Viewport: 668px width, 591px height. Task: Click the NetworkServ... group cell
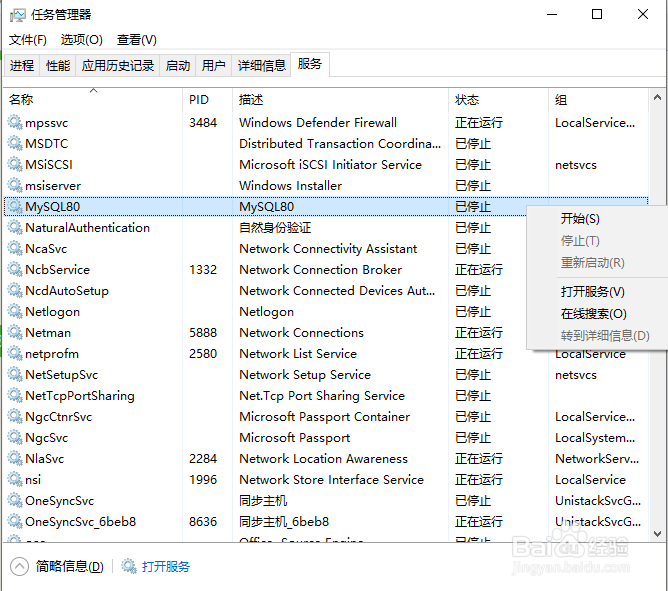[x=596, y=458]
